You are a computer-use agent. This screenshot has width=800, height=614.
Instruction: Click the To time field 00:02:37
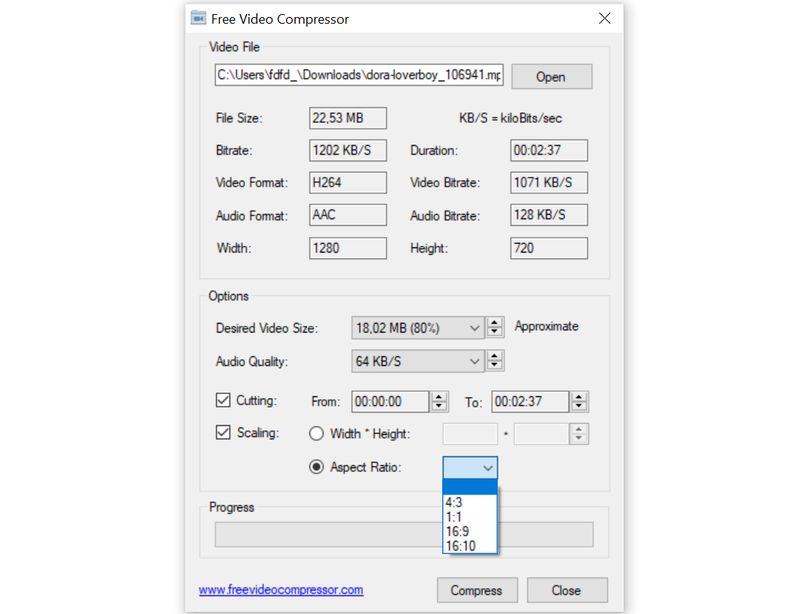pos(530,402)
